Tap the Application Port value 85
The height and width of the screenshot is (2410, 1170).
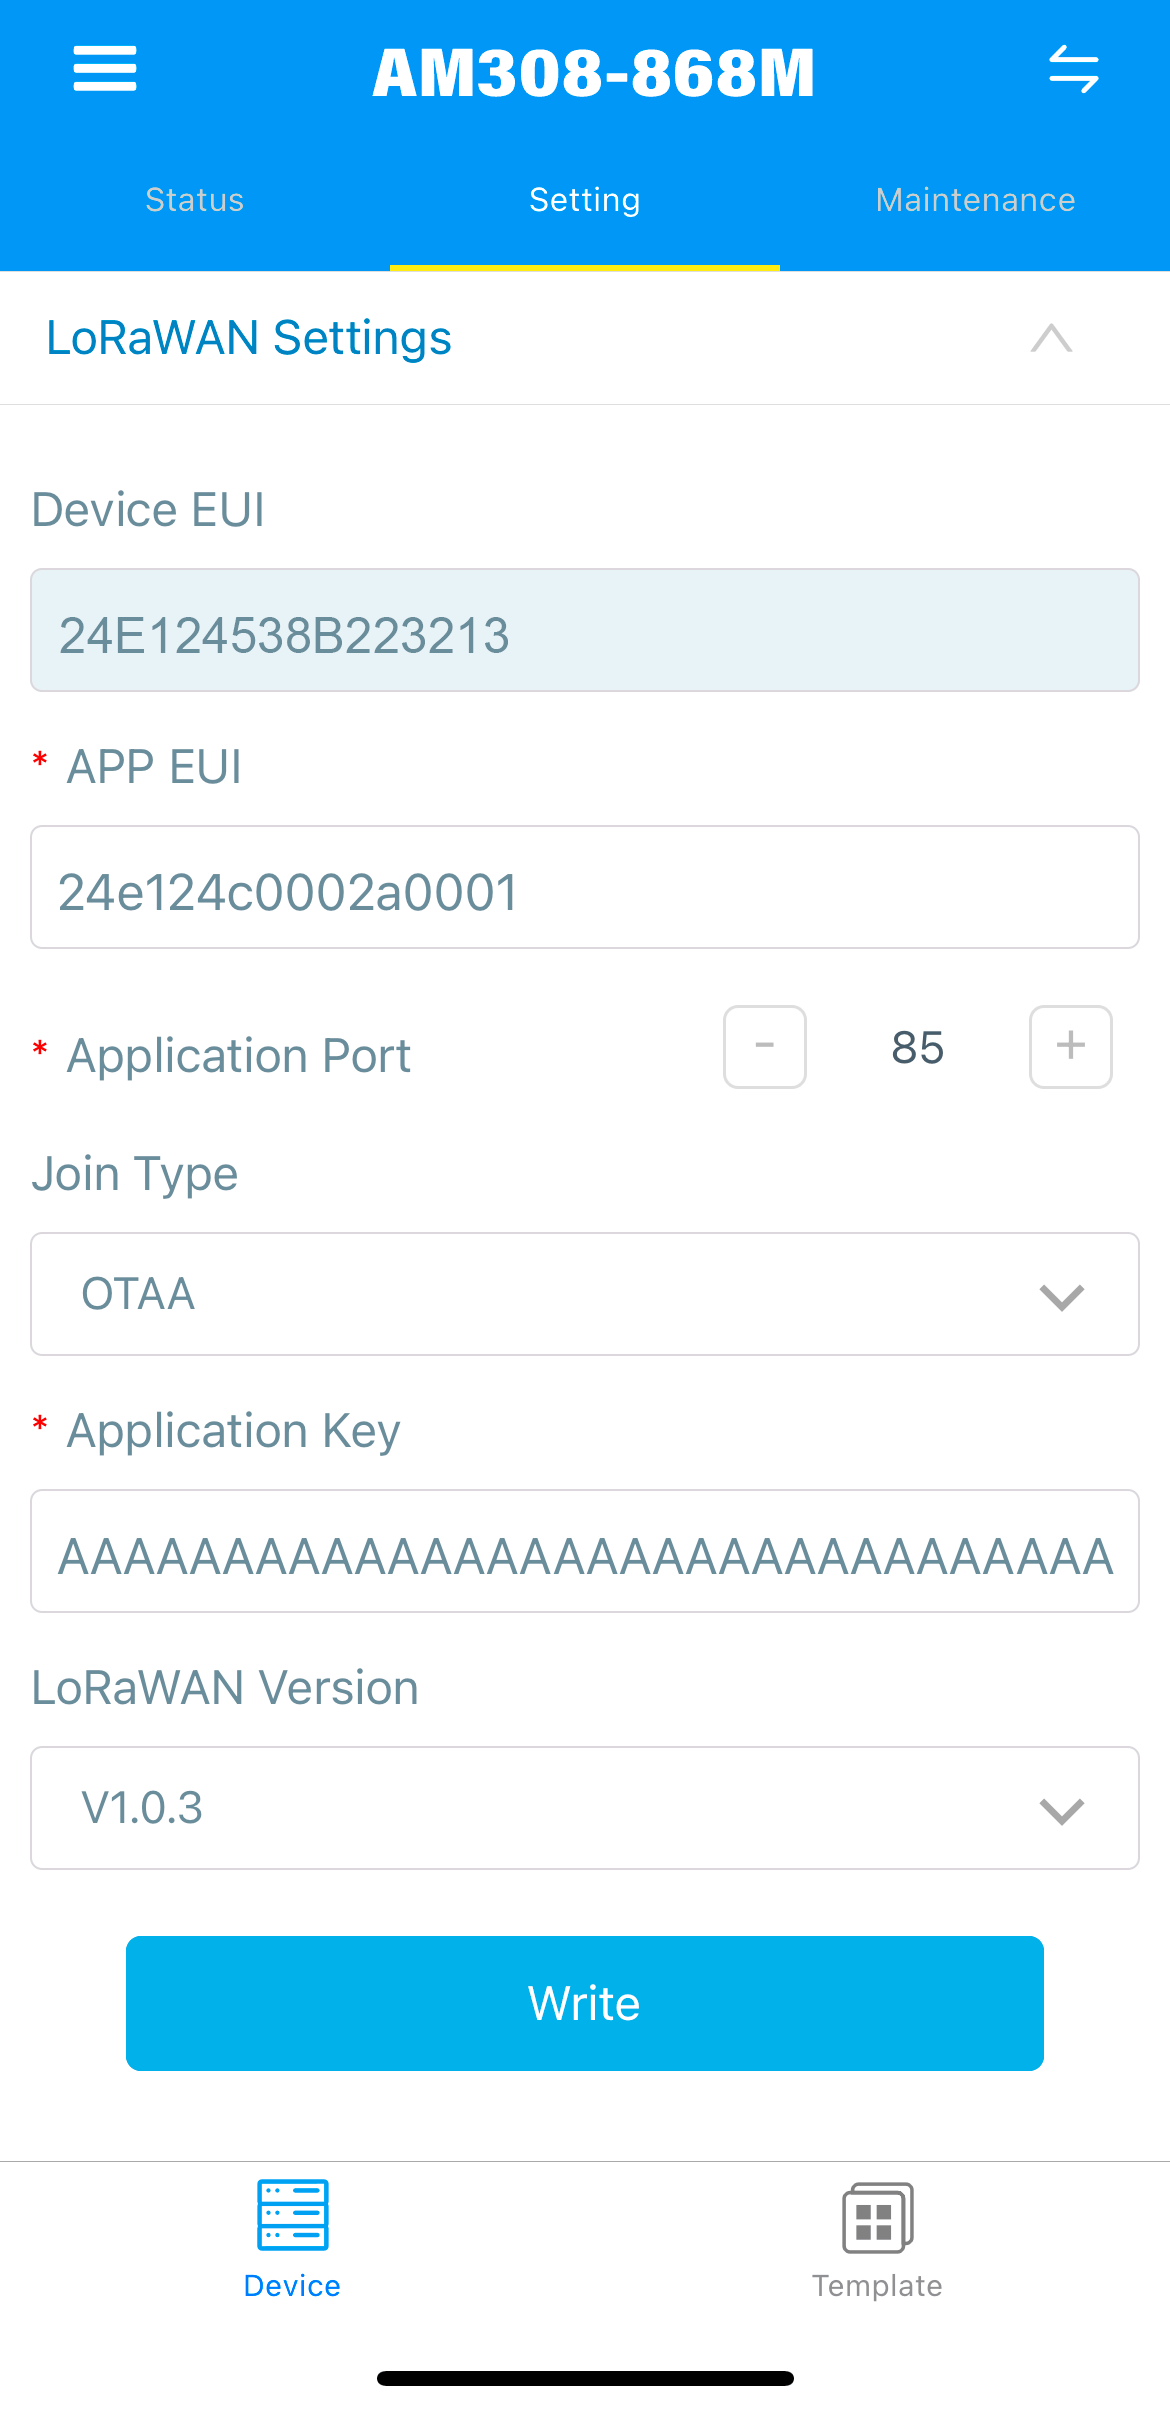coord(917,1048)
